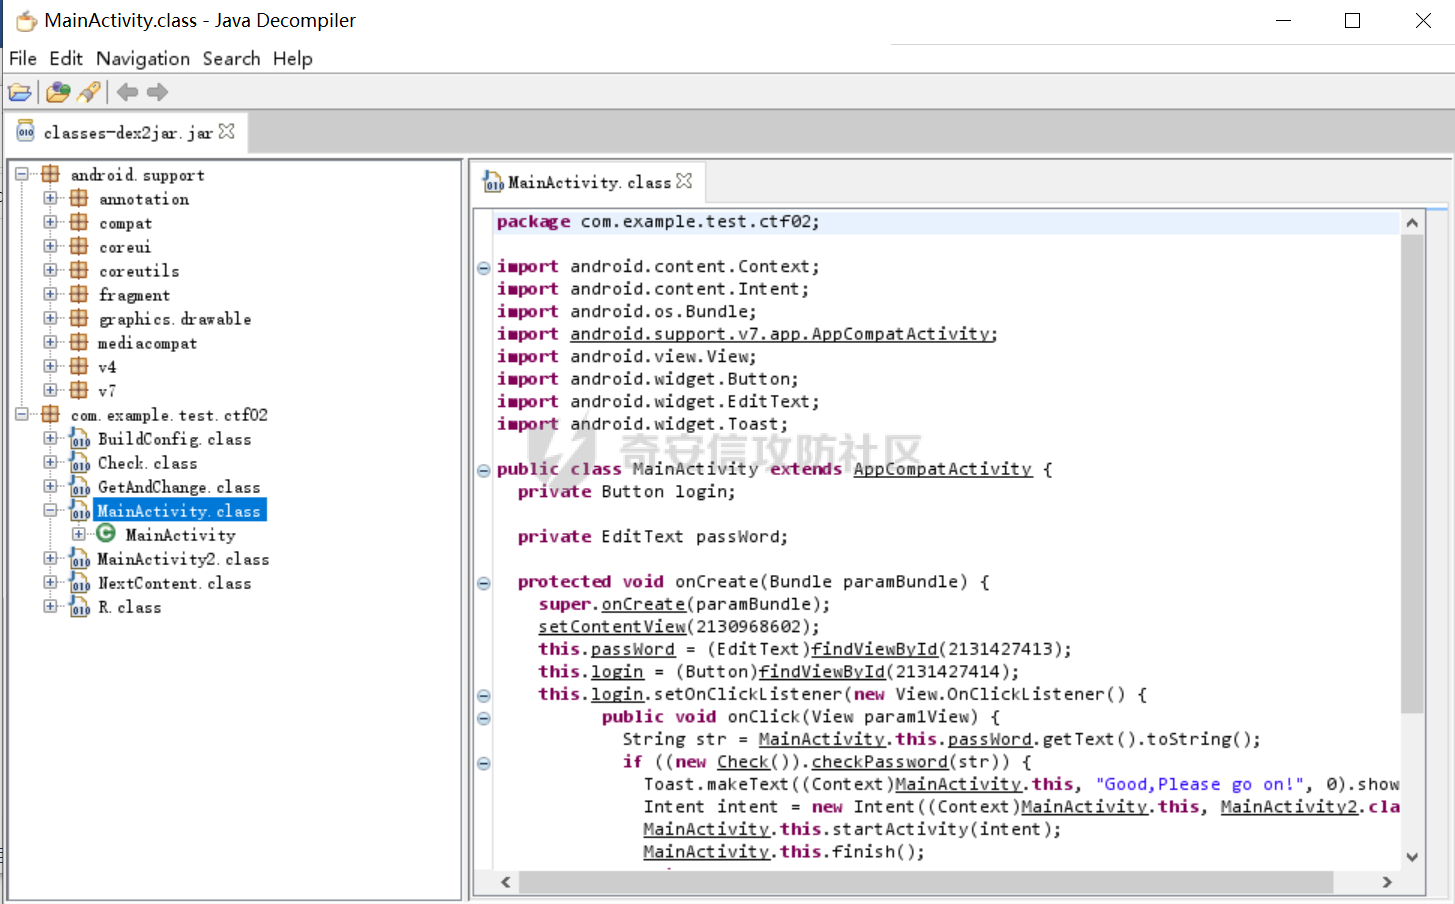Screen dimensions: 1455x904
Task: Click the class file icon beside GetAndChange.class
Action: pyautogui.click(x=80, y=487)
